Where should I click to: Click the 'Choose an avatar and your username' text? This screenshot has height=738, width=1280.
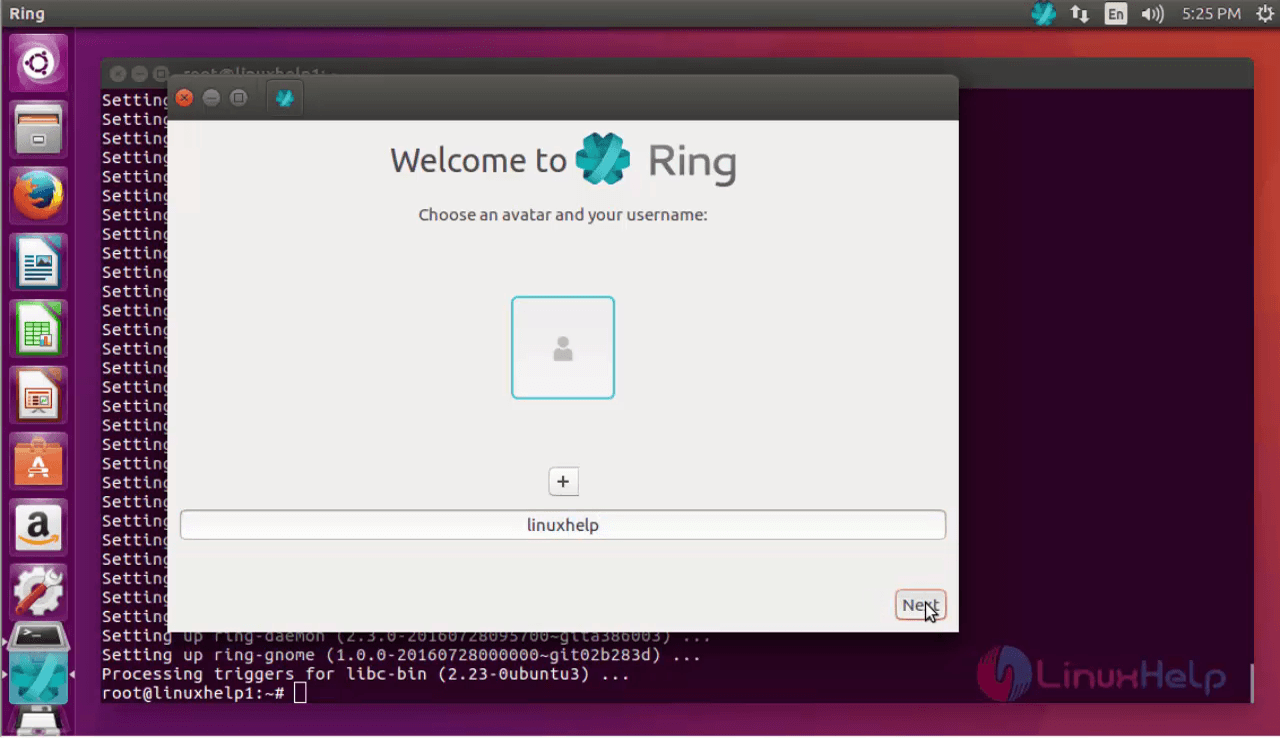tap(563, 215)
